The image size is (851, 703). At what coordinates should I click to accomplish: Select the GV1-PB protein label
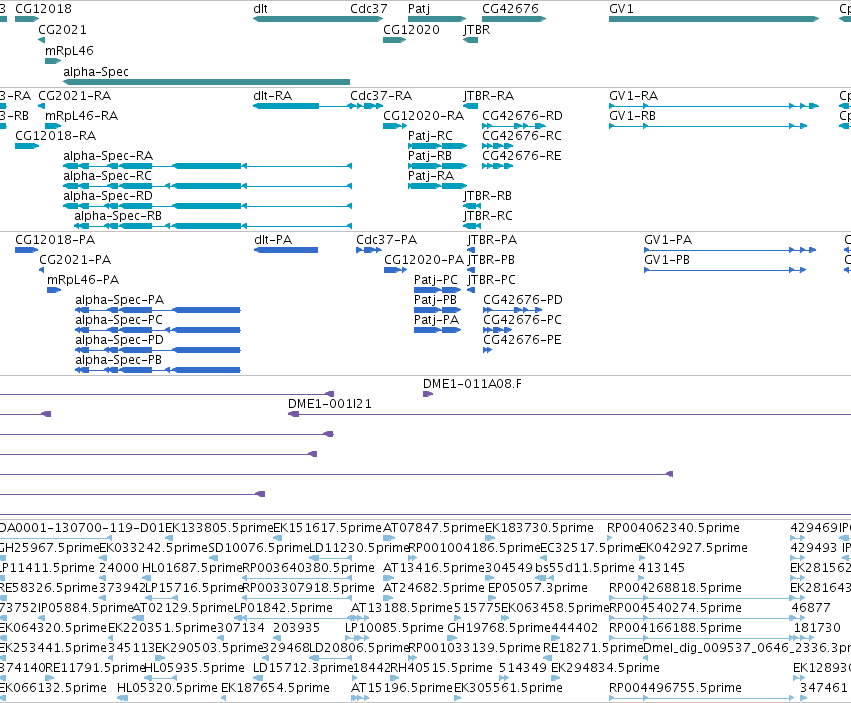point(666,260)
